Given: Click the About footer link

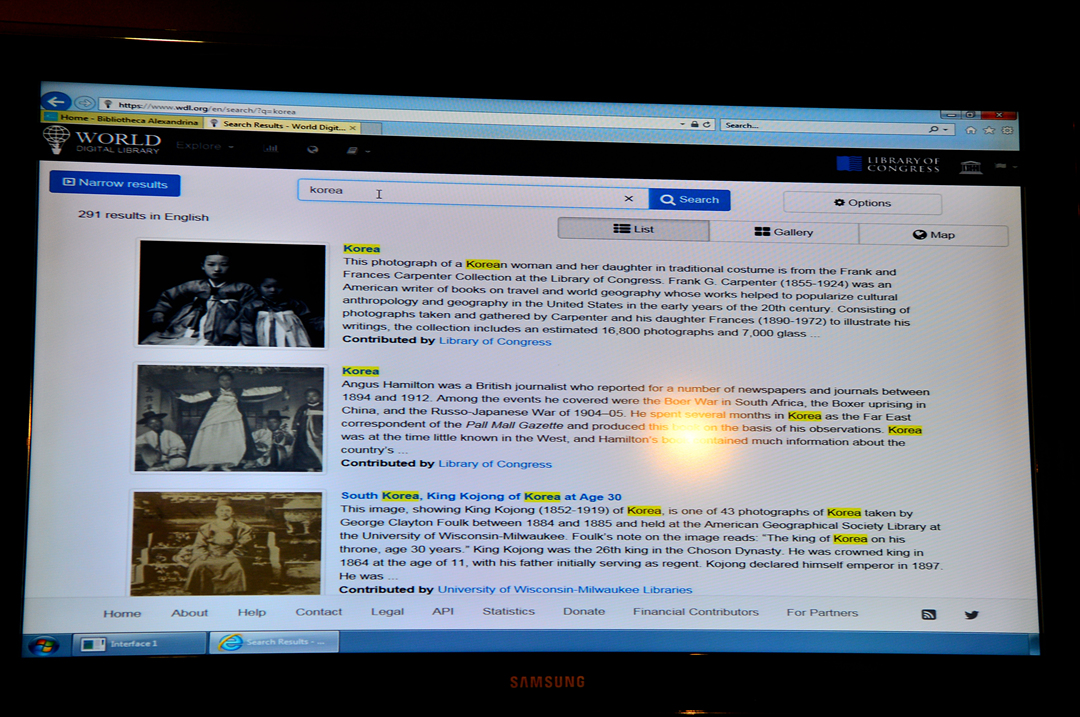Looking at the screenshot, I should pos(189,613).
